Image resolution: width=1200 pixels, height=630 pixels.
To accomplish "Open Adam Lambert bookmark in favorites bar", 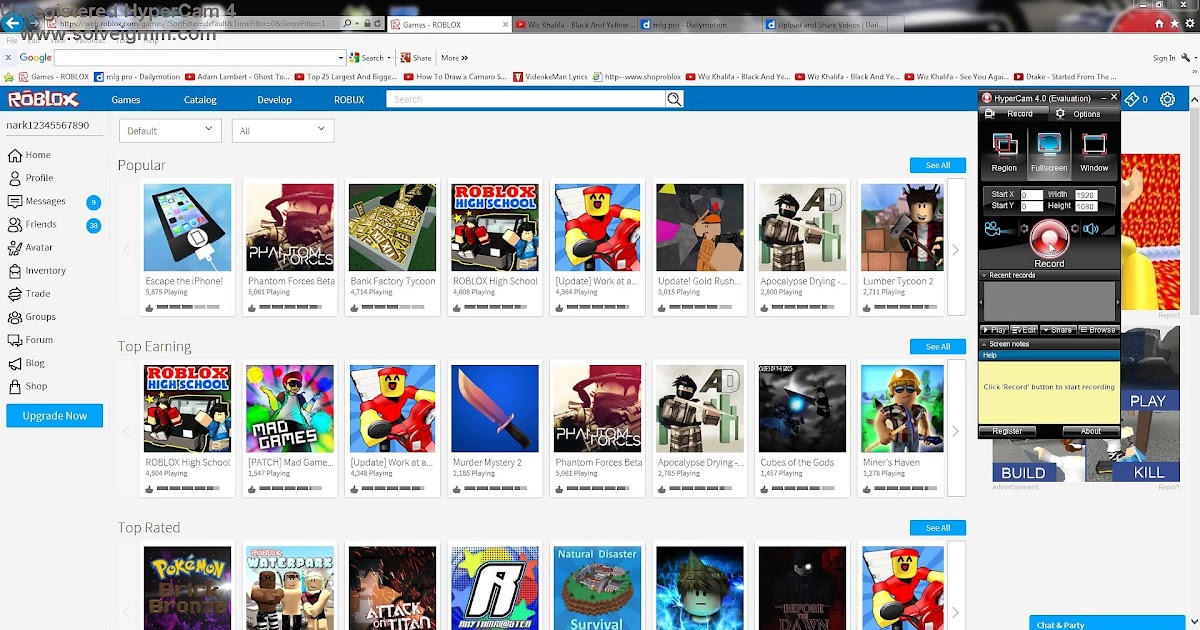I will pos(237,76).
